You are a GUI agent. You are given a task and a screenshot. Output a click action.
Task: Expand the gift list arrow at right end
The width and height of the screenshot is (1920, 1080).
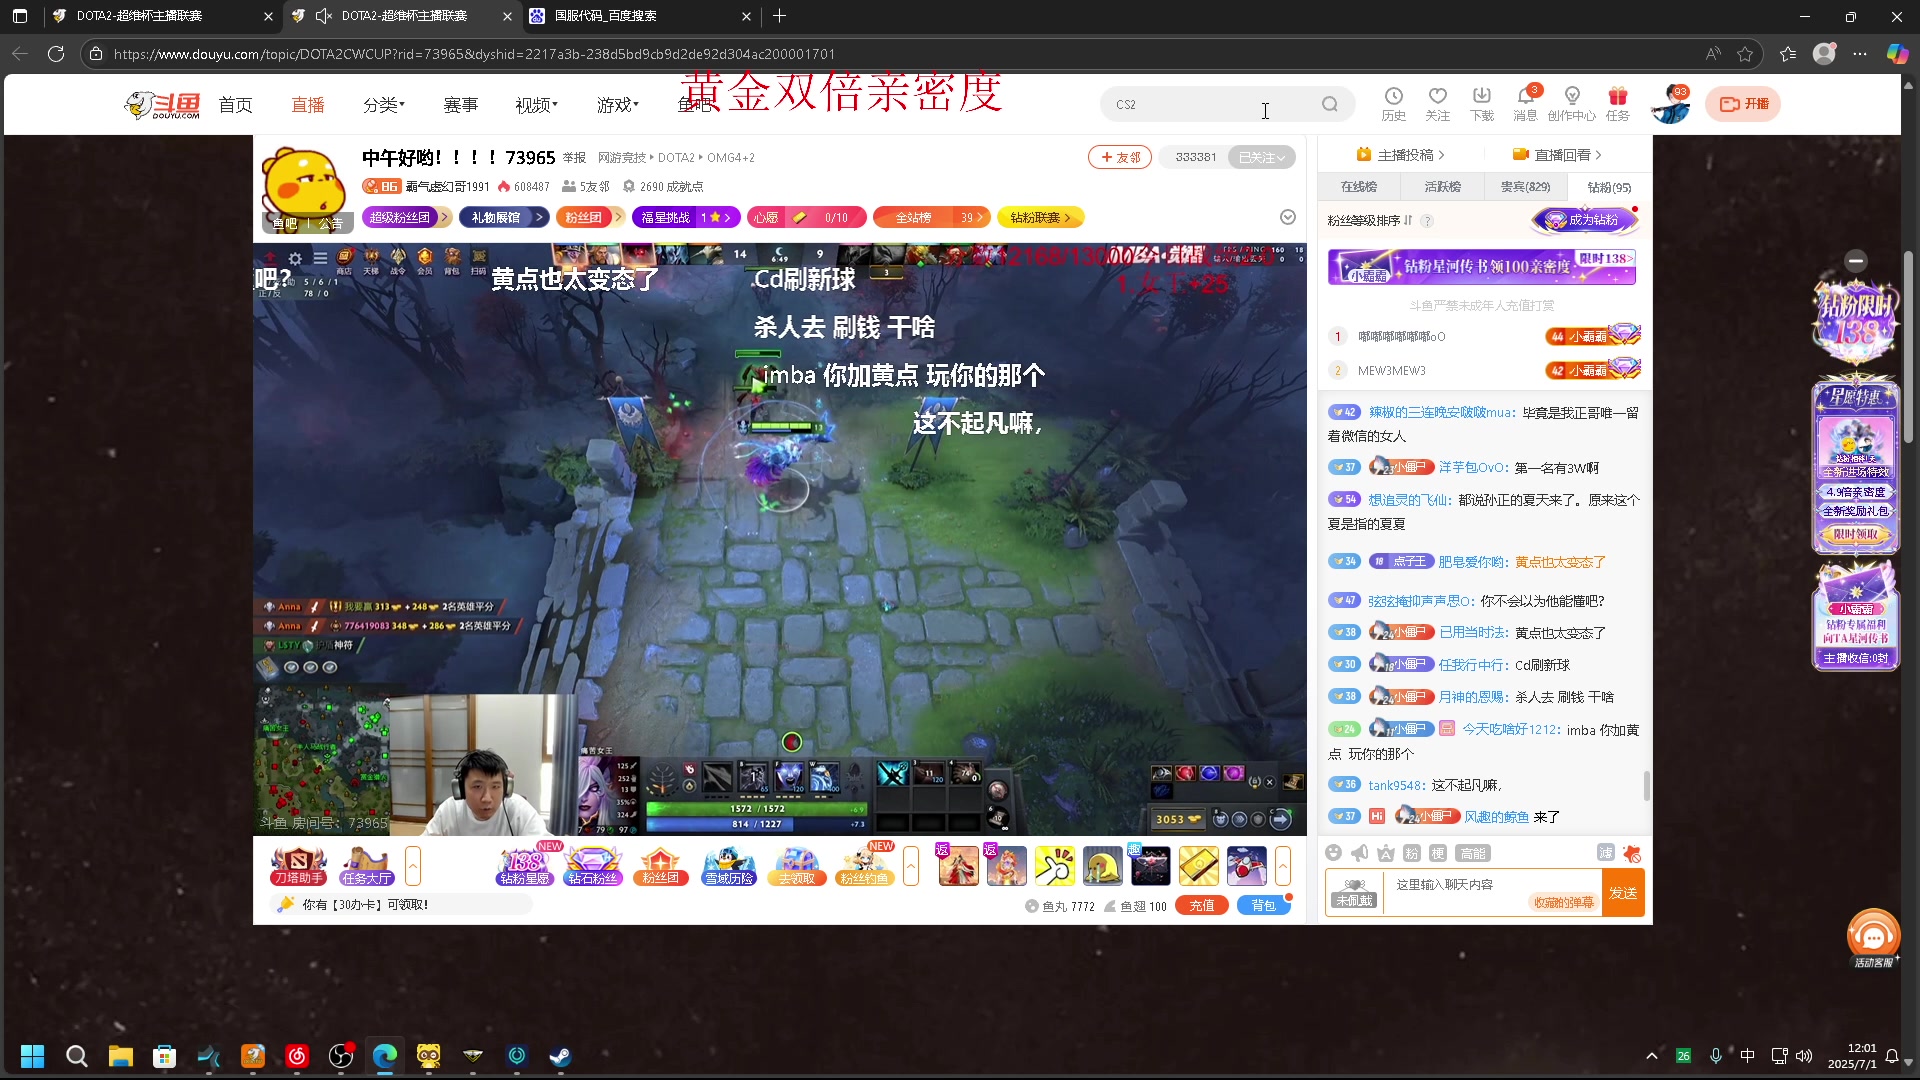pyautogui.click(x=1283, y=865)
